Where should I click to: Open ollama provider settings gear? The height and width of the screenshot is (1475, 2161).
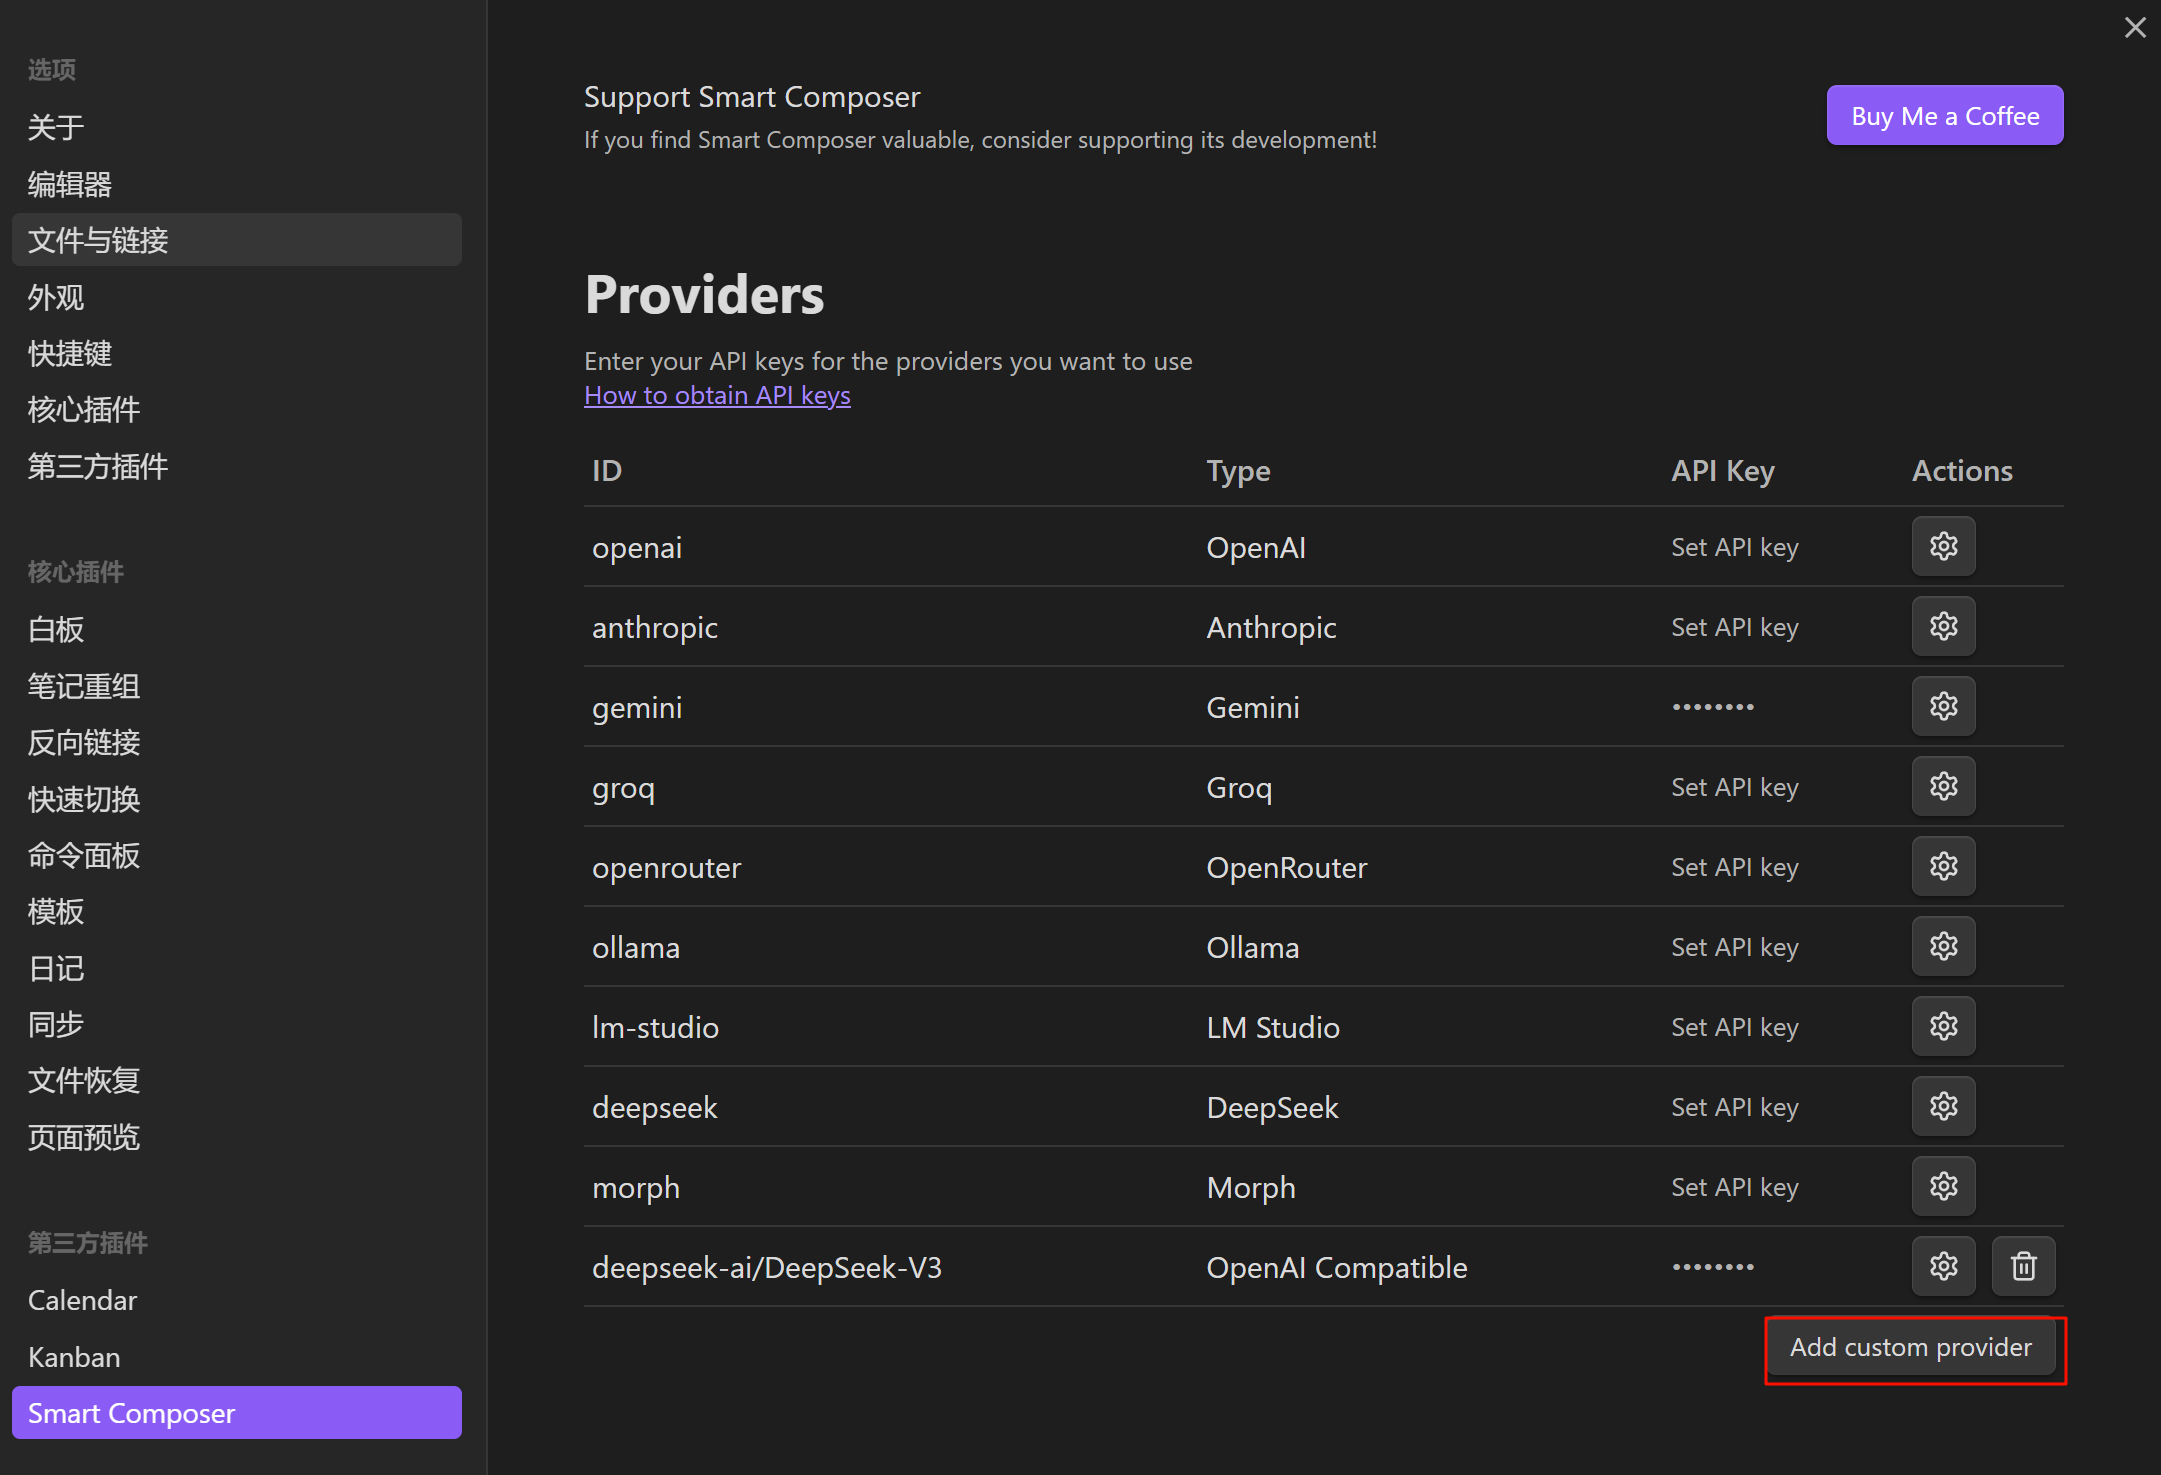(x=1943, y=946)
